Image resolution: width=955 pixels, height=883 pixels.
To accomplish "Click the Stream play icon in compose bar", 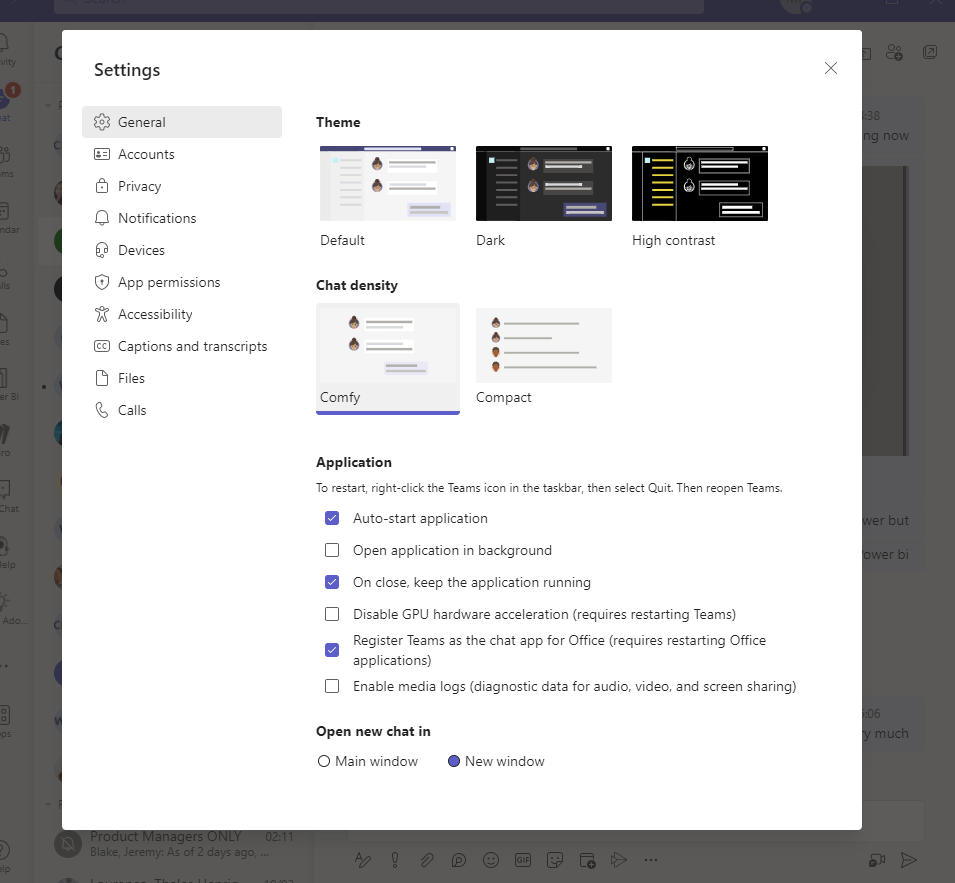I will click(x=619, y=860).
